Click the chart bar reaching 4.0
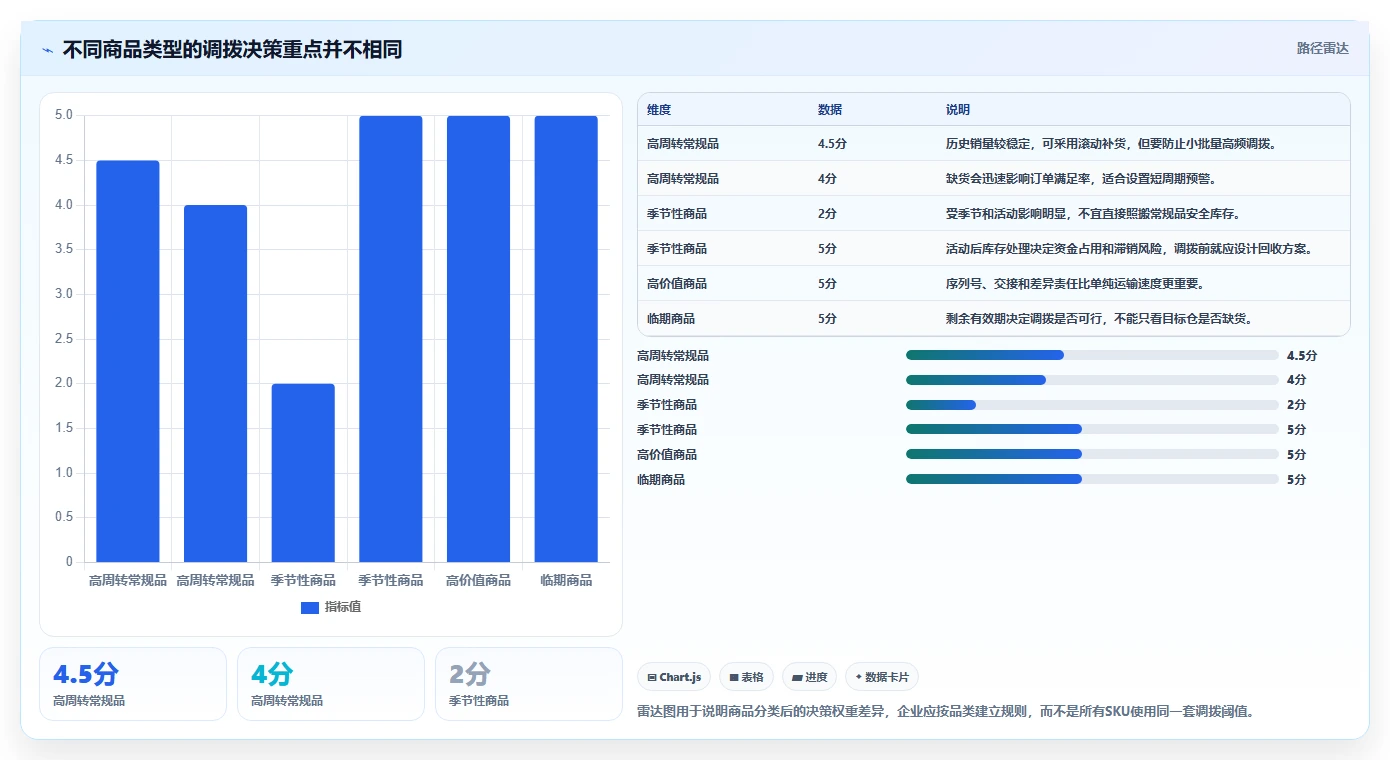This screenshot has width=1390, height=760. tap(215, 383)
